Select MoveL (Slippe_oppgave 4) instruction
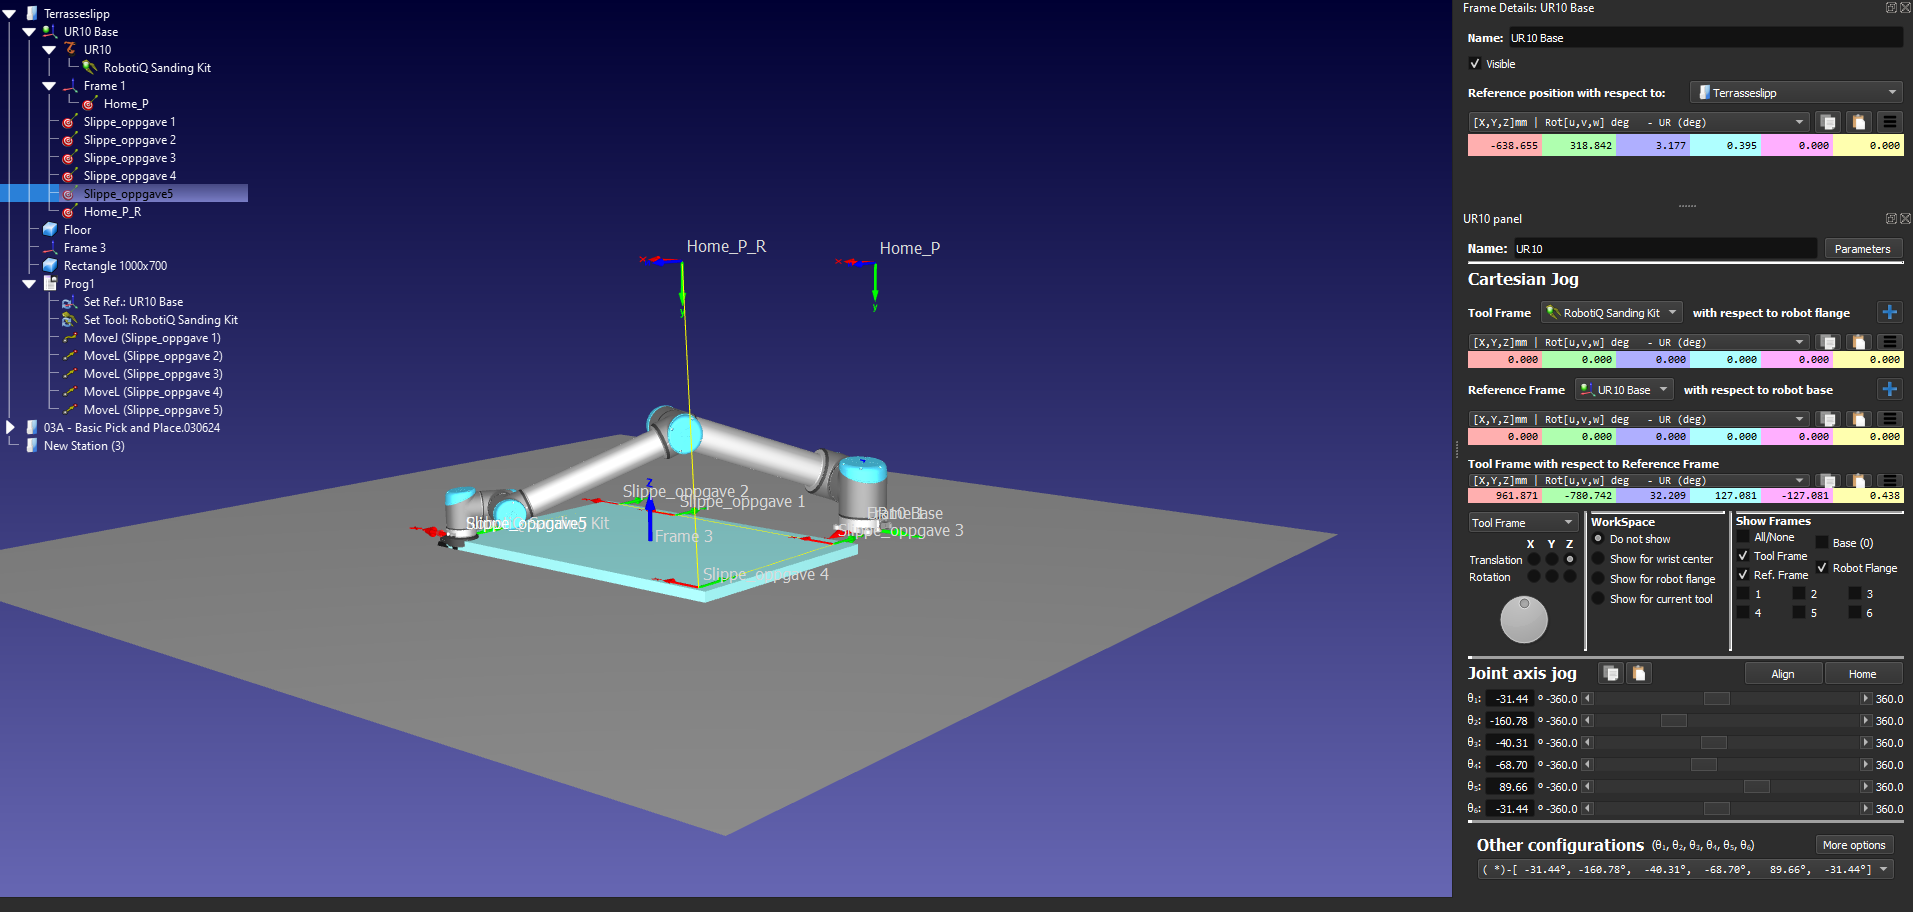1913x912 pixels. 152,392
